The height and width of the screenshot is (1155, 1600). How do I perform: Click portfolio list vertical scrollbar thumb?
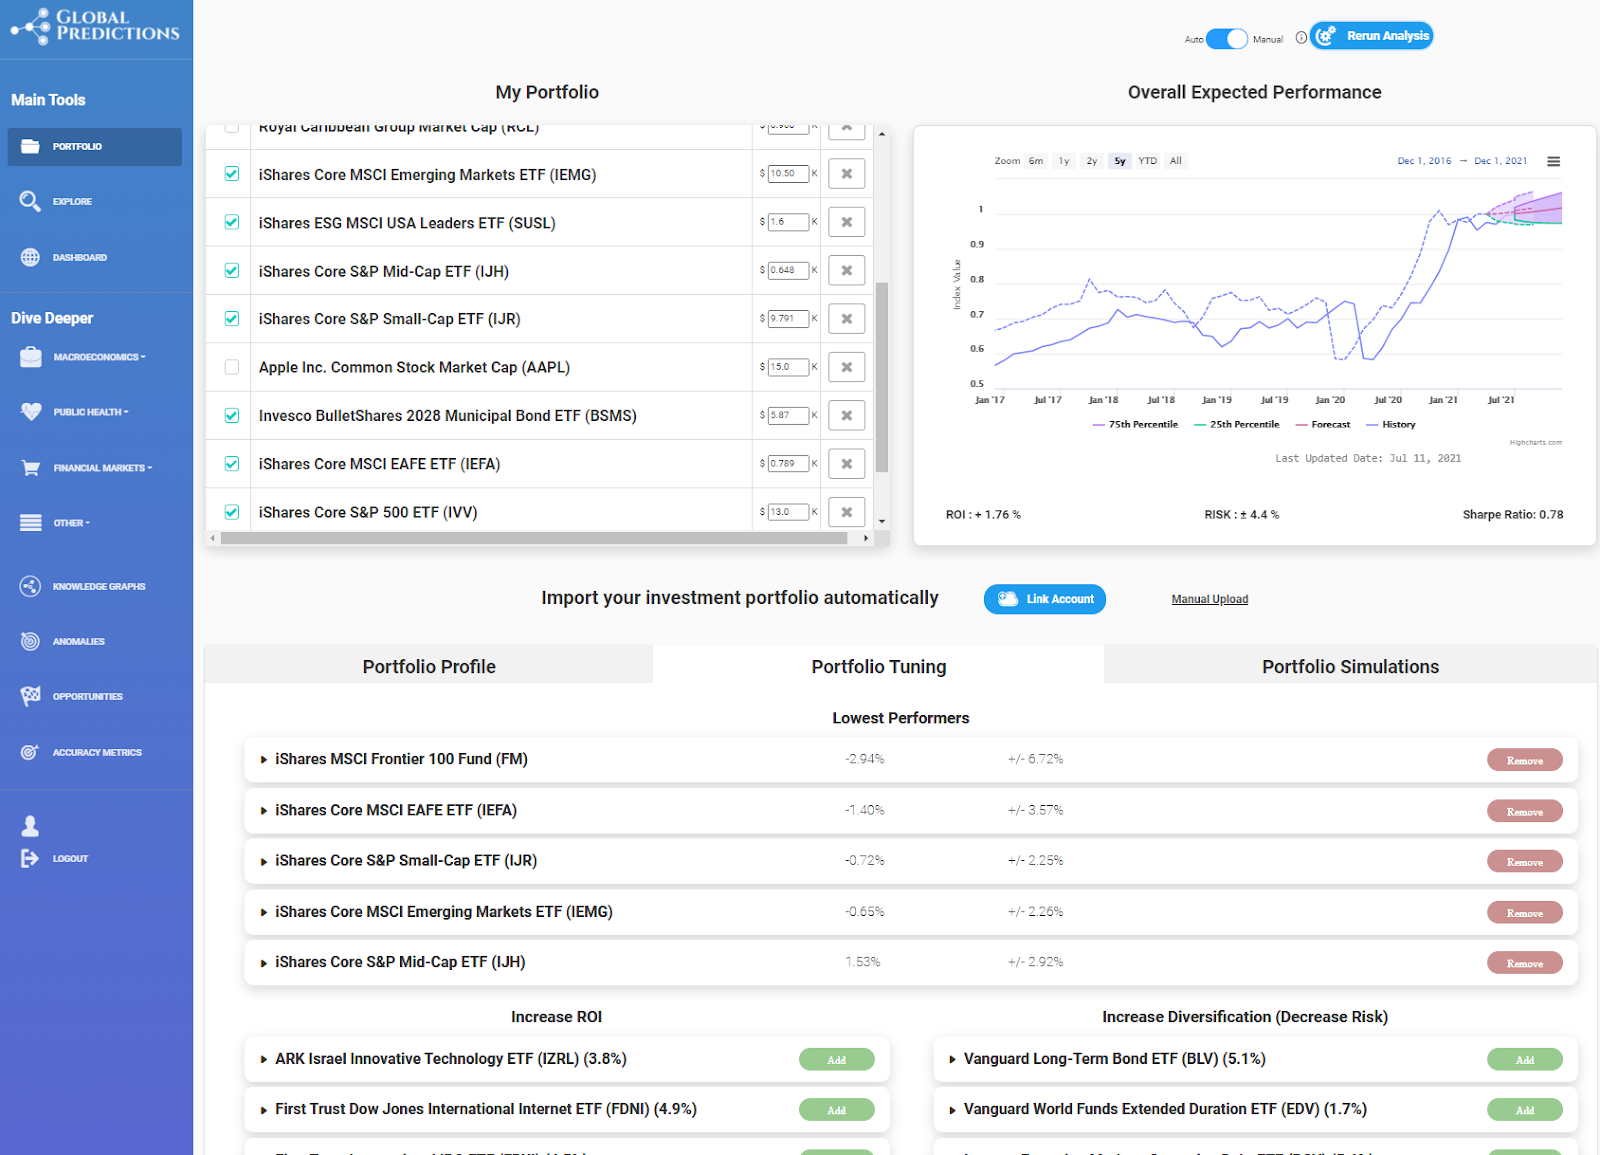click(x=882, y=377)
